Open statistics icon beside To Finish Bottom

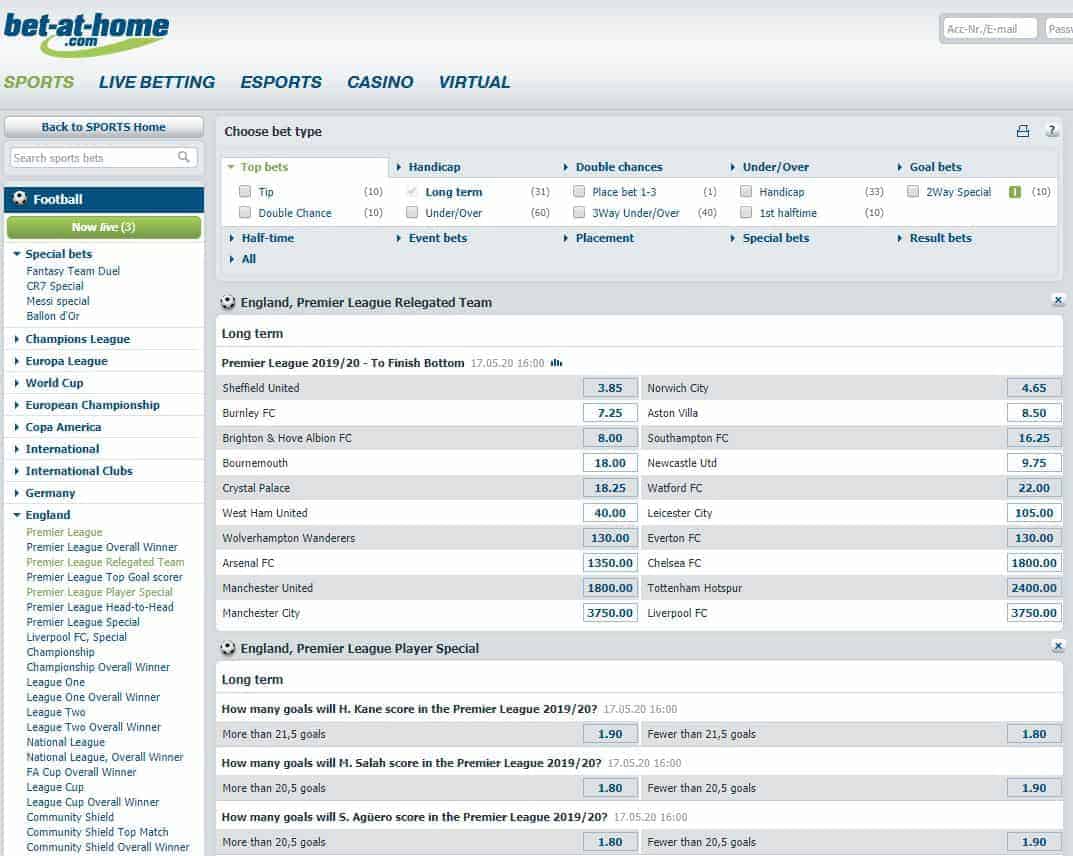tap(557, 363)
